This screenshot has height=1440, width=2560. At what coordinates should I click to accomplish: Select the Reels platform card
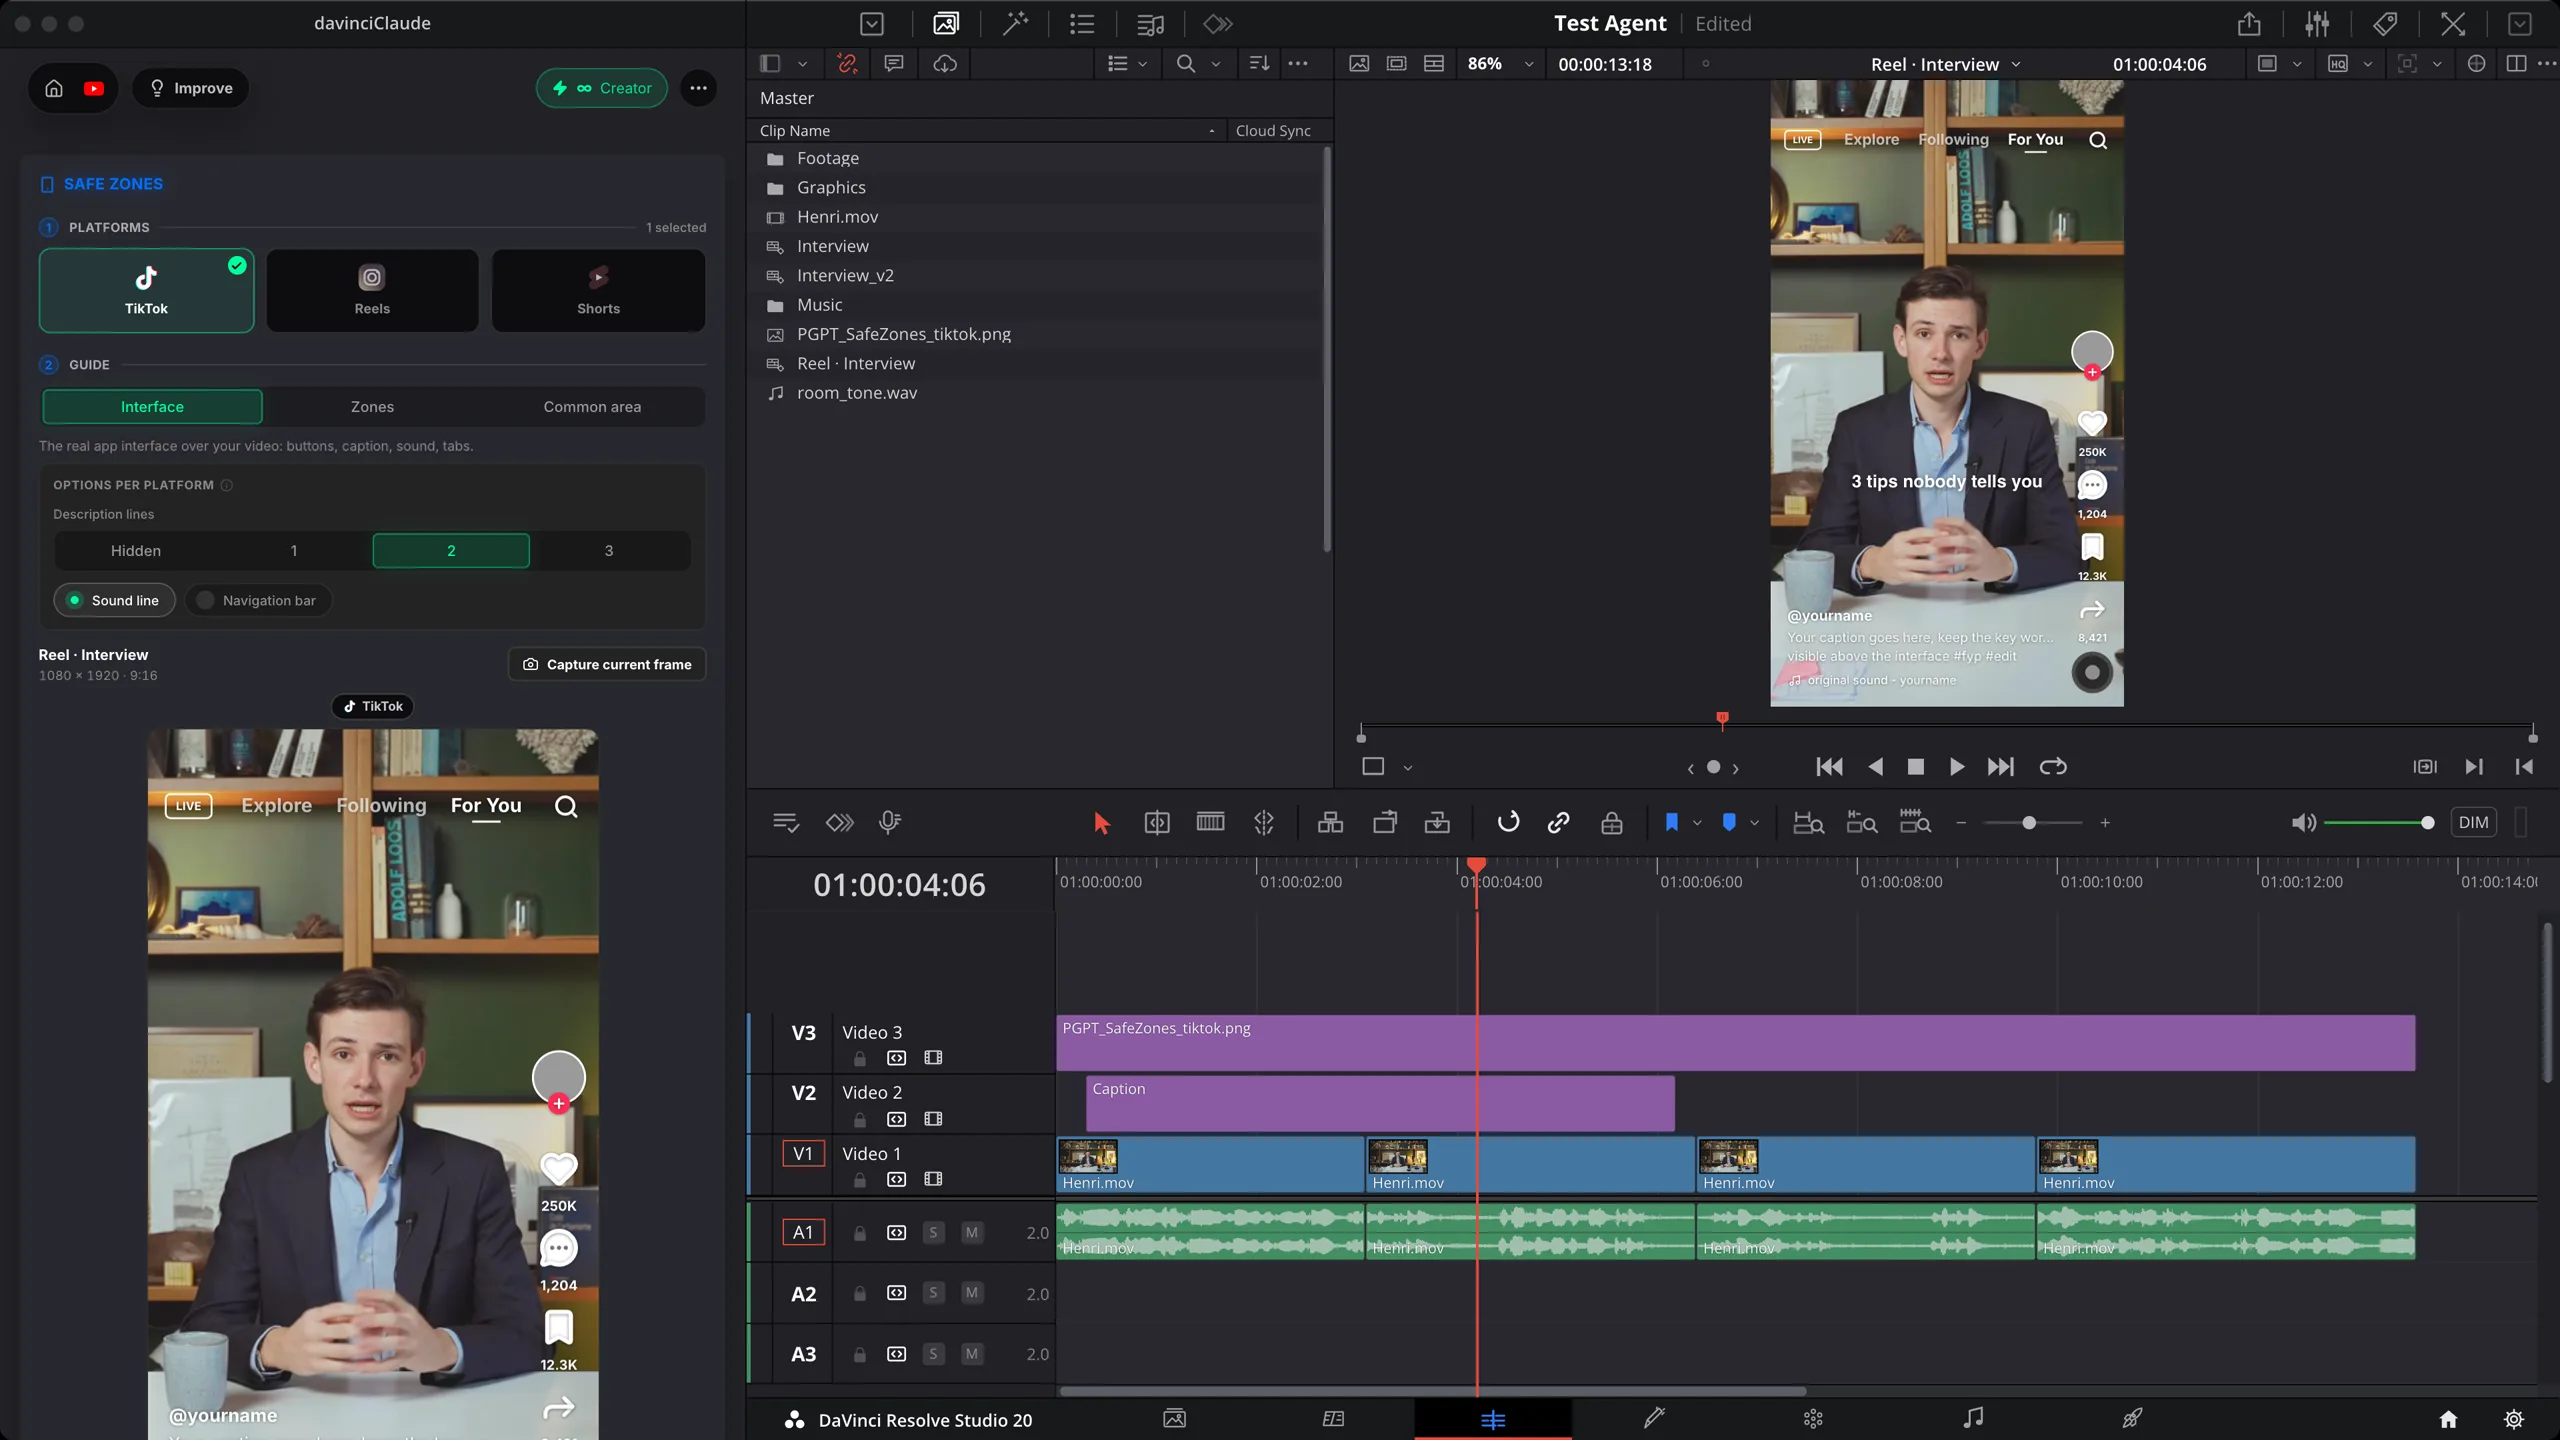tap(372, 290)
